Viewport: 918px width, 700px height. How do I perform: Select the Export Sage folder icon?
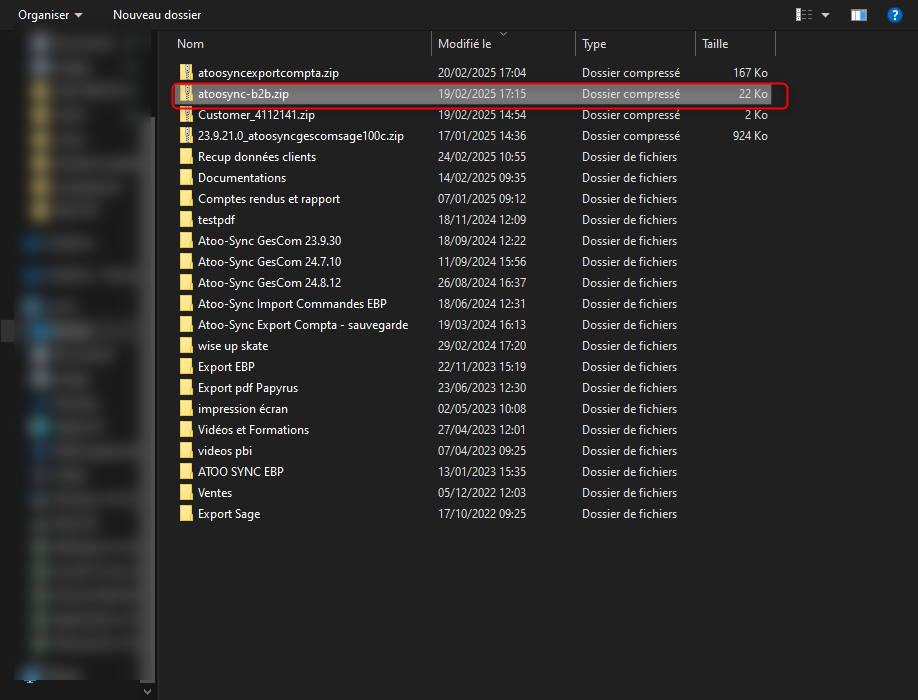pos(186,514)
